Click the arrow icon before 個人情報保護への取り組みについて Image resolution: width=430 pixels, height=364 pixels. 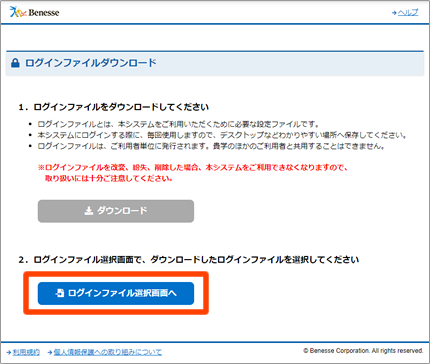[x=50, y=352]
